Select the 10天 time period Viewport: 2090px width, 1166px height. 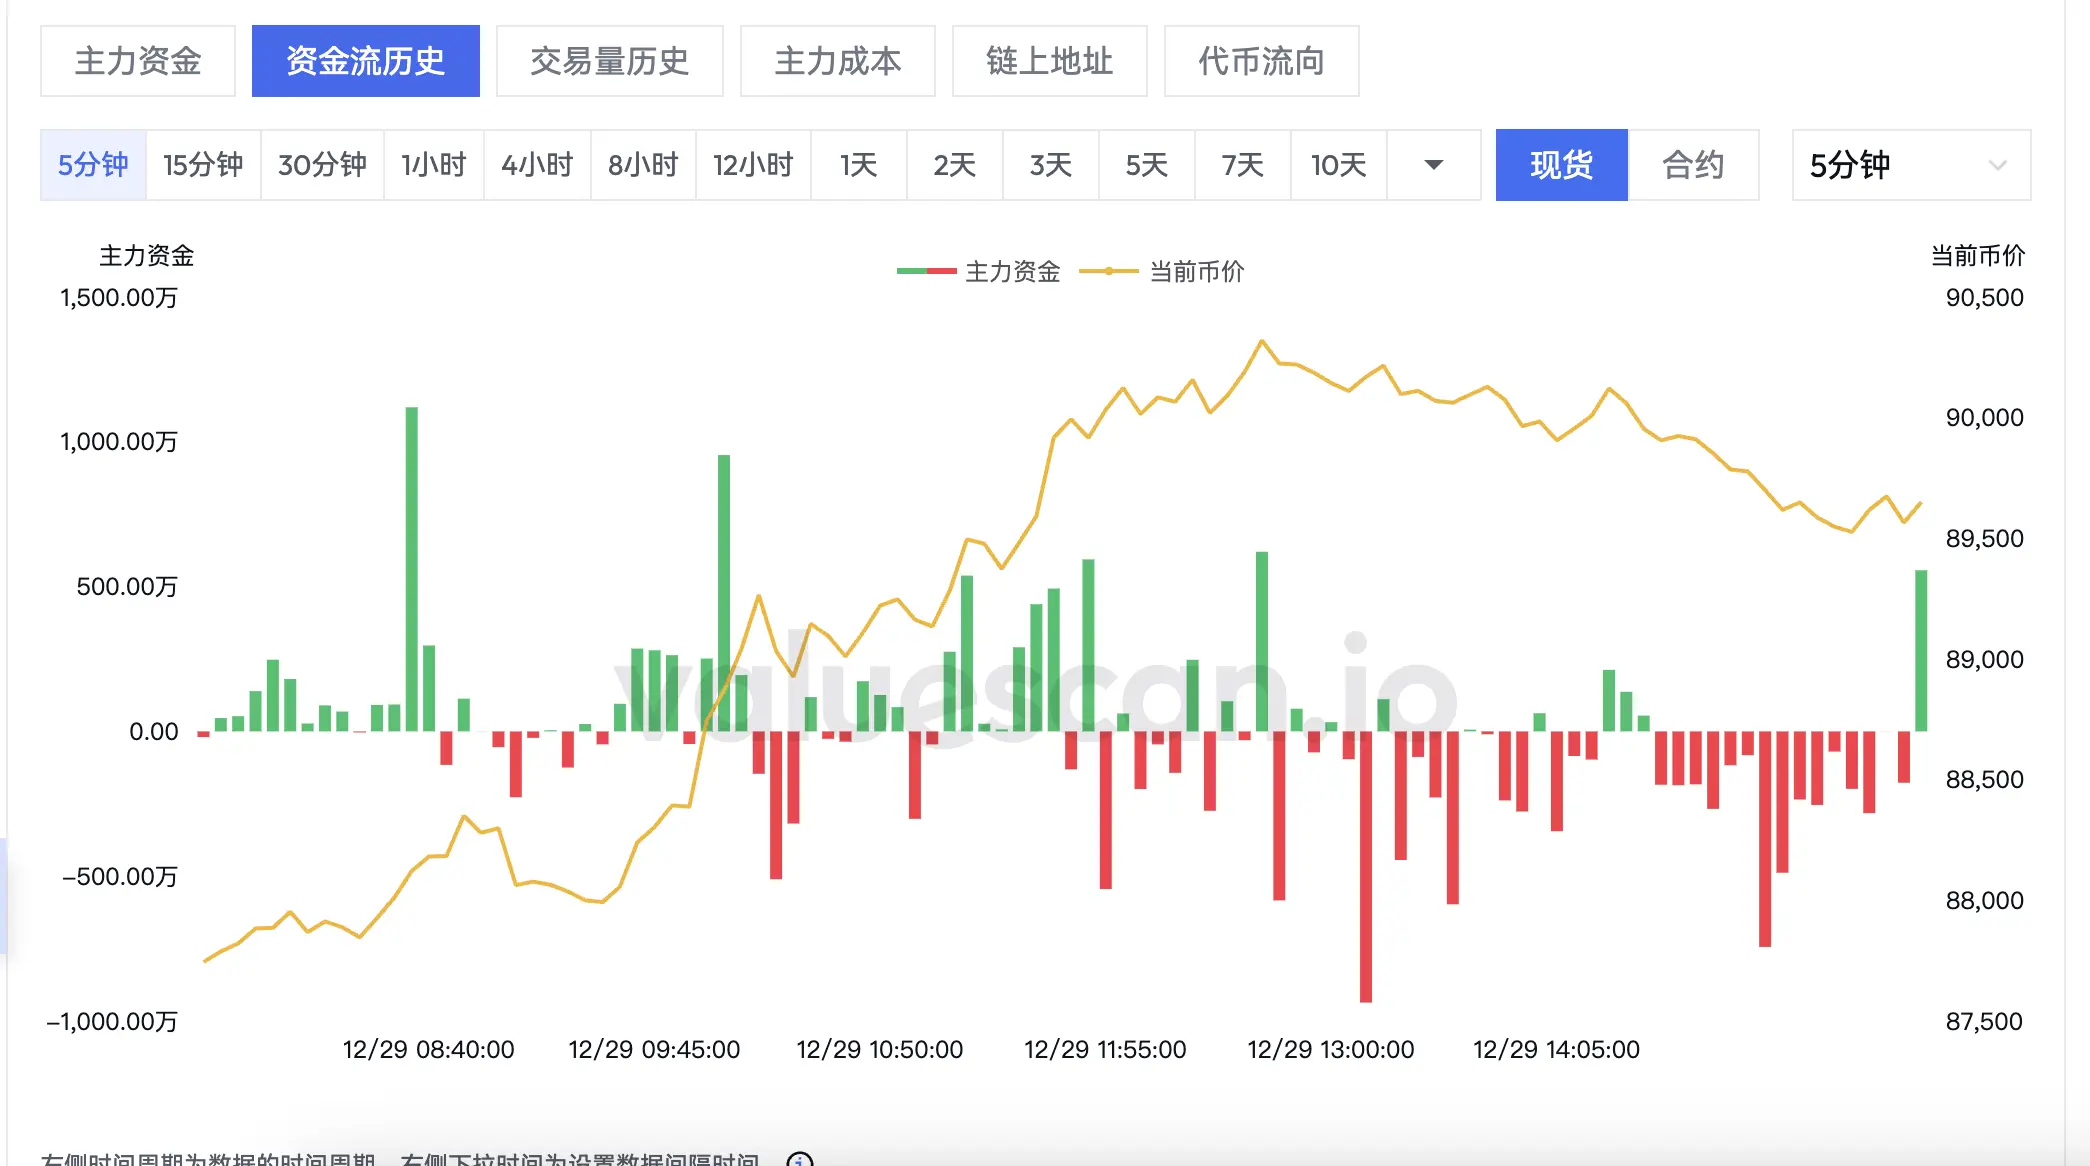pyautogui.click(x=1338, y=165)
